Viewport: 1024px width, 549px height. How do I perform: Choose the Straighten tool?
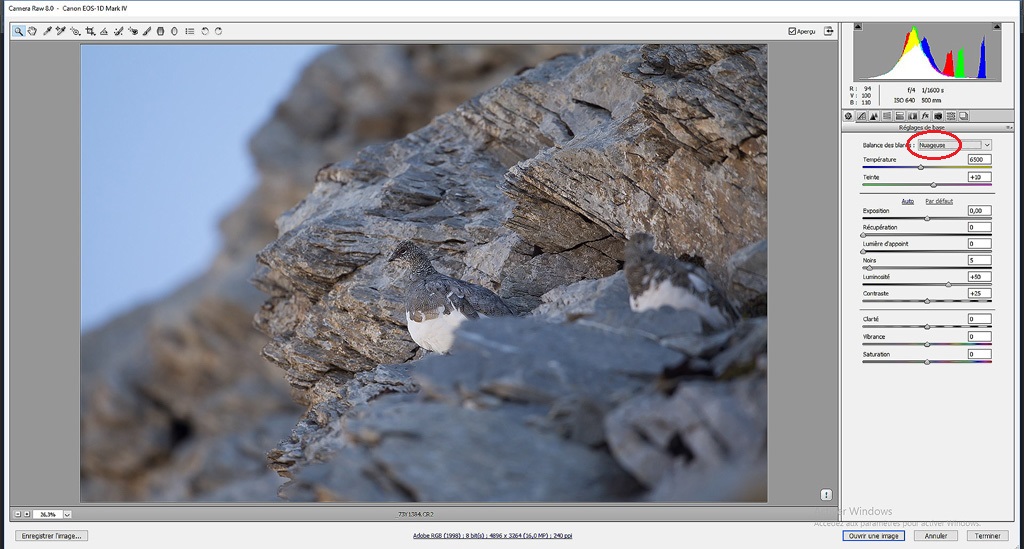click(104, 31)
